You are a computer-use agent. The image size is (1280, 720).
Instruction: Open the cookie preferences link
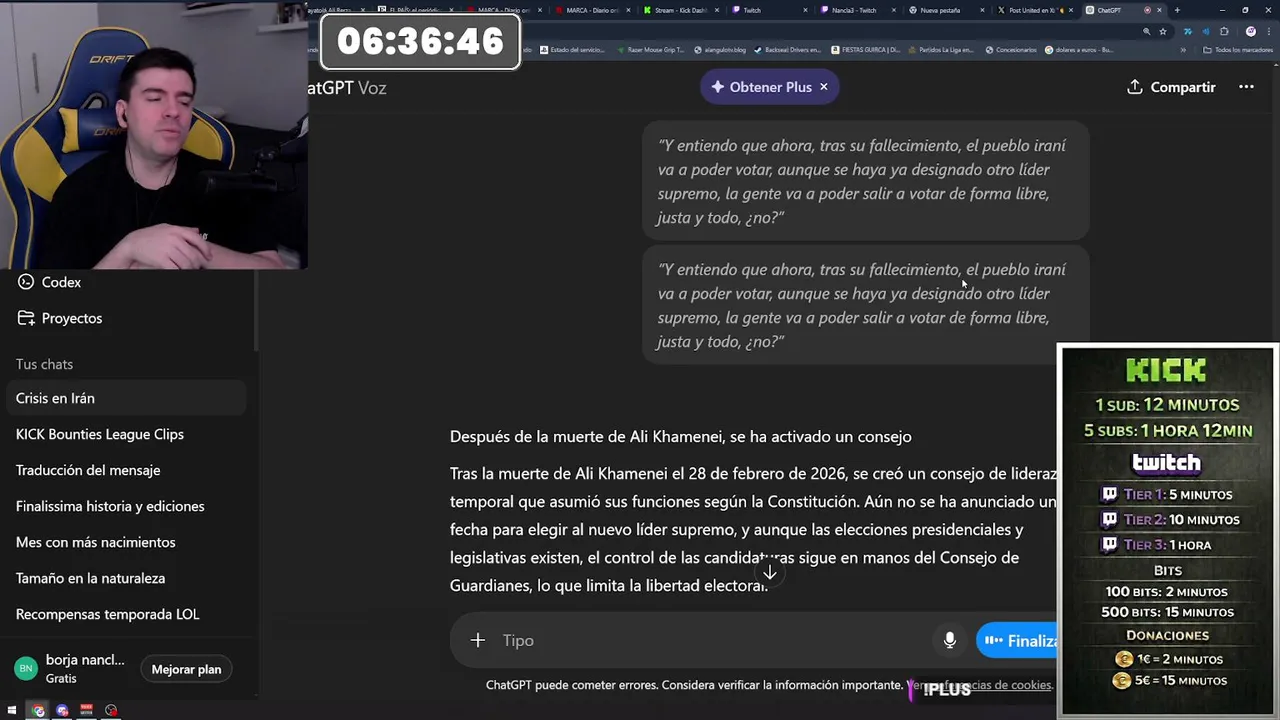pos(980,685)
